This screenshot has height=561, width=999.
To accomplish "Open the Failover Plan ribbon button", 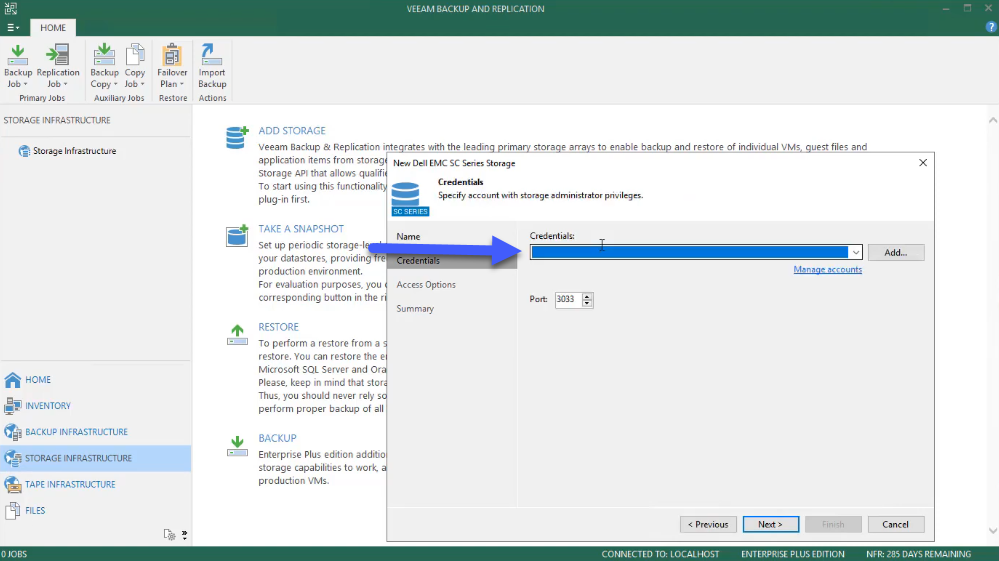I will (x=172, y=66).
